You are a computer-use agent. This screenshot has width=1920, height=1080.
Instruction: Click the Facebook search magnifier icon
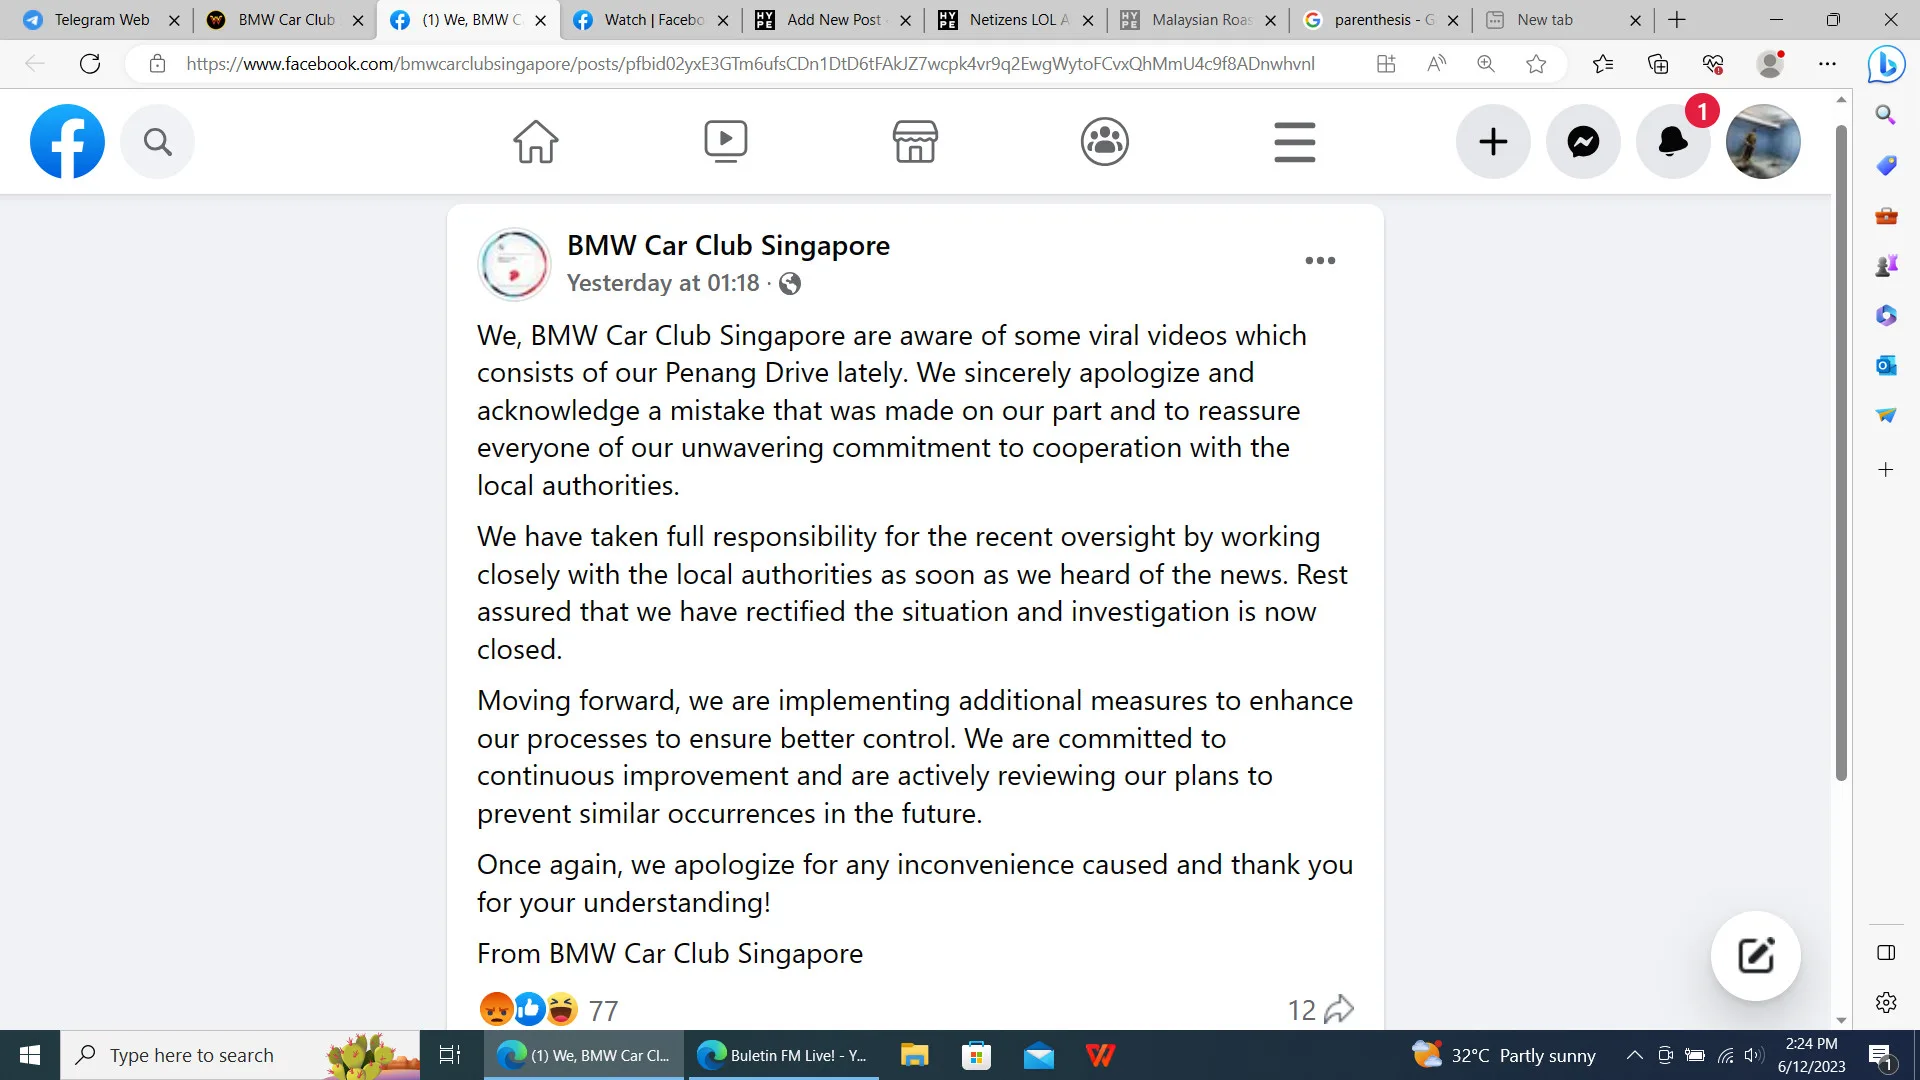point(157,142)
